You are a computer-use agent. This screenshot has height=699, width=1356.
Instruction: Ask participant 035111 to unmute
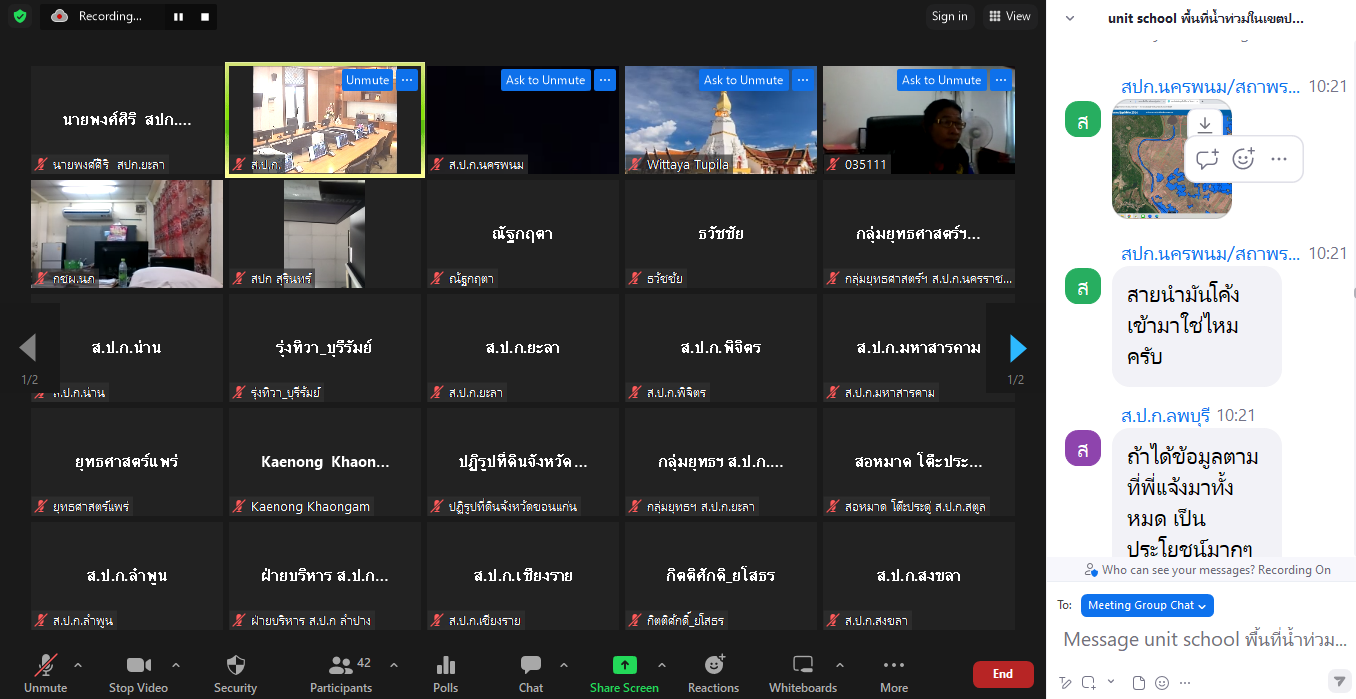(941, 80)
